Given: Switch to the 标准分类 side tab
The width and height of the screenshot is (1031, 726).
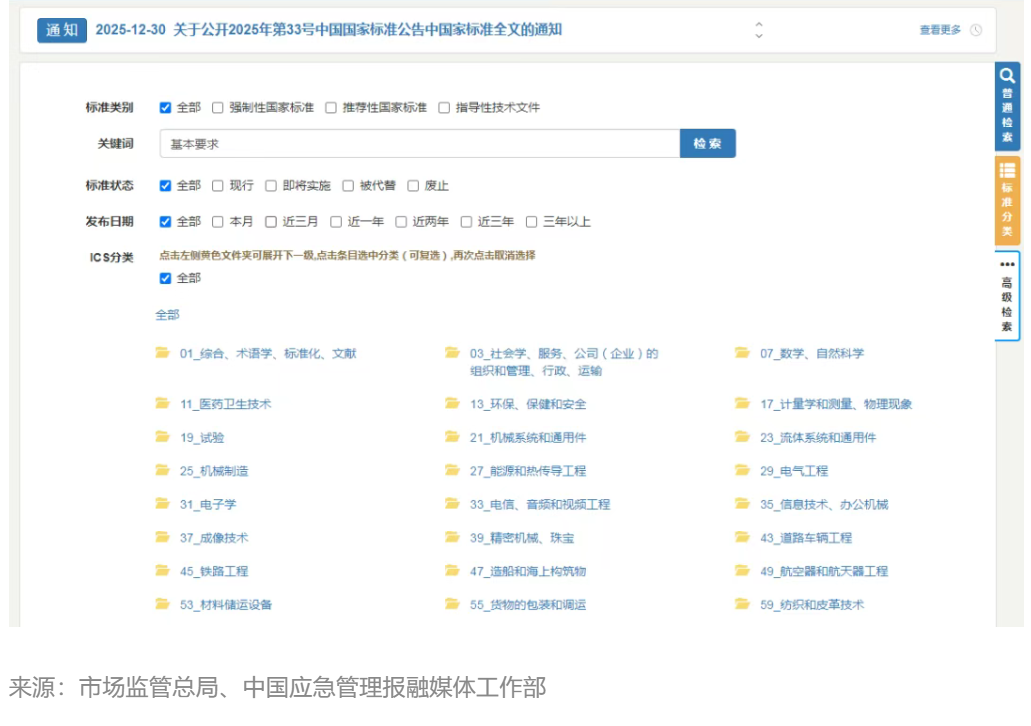Looking at the screenshot, I should click(x=1007, y=202).
